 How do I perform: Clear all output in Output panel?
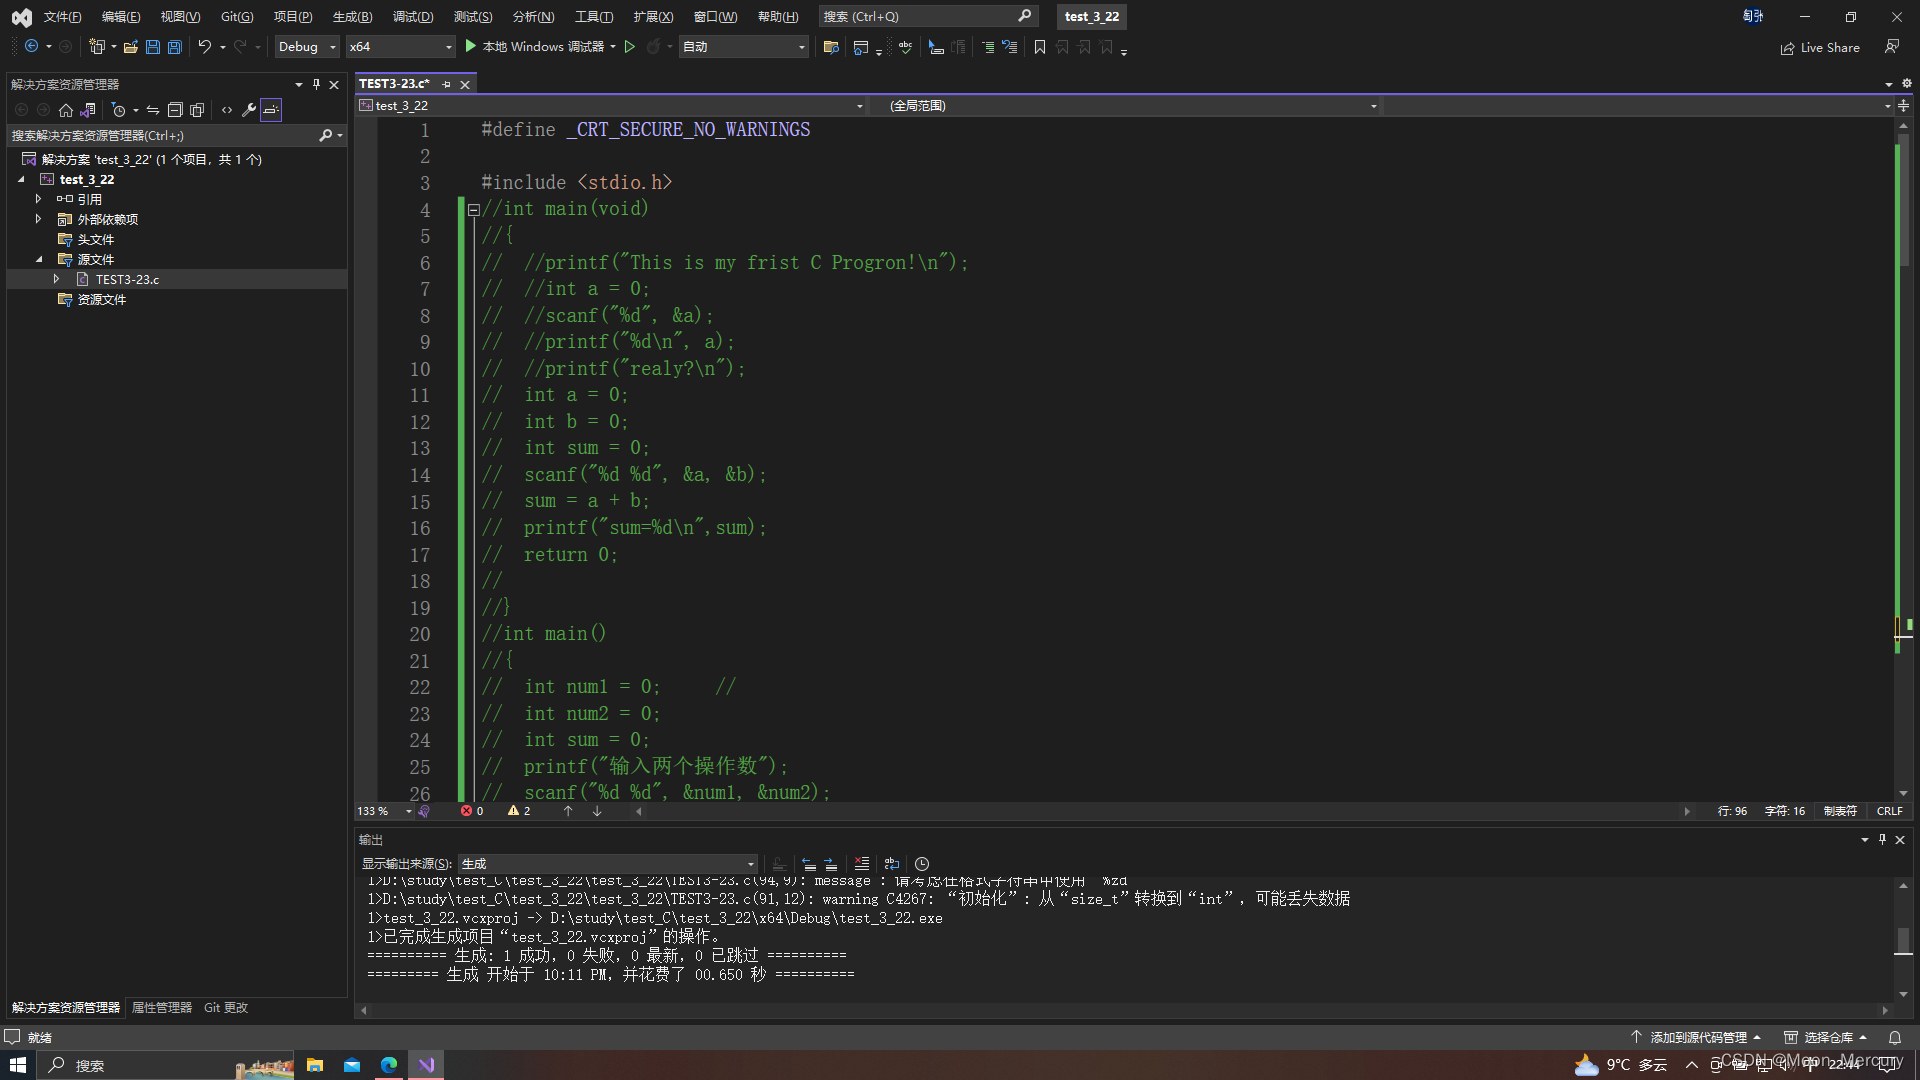(861, 864)
